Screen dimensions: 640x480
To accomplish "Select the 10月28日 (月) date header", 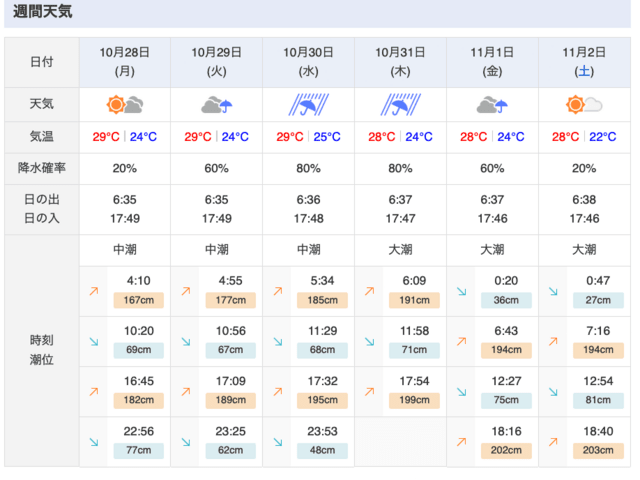I will tap(125, 61).
